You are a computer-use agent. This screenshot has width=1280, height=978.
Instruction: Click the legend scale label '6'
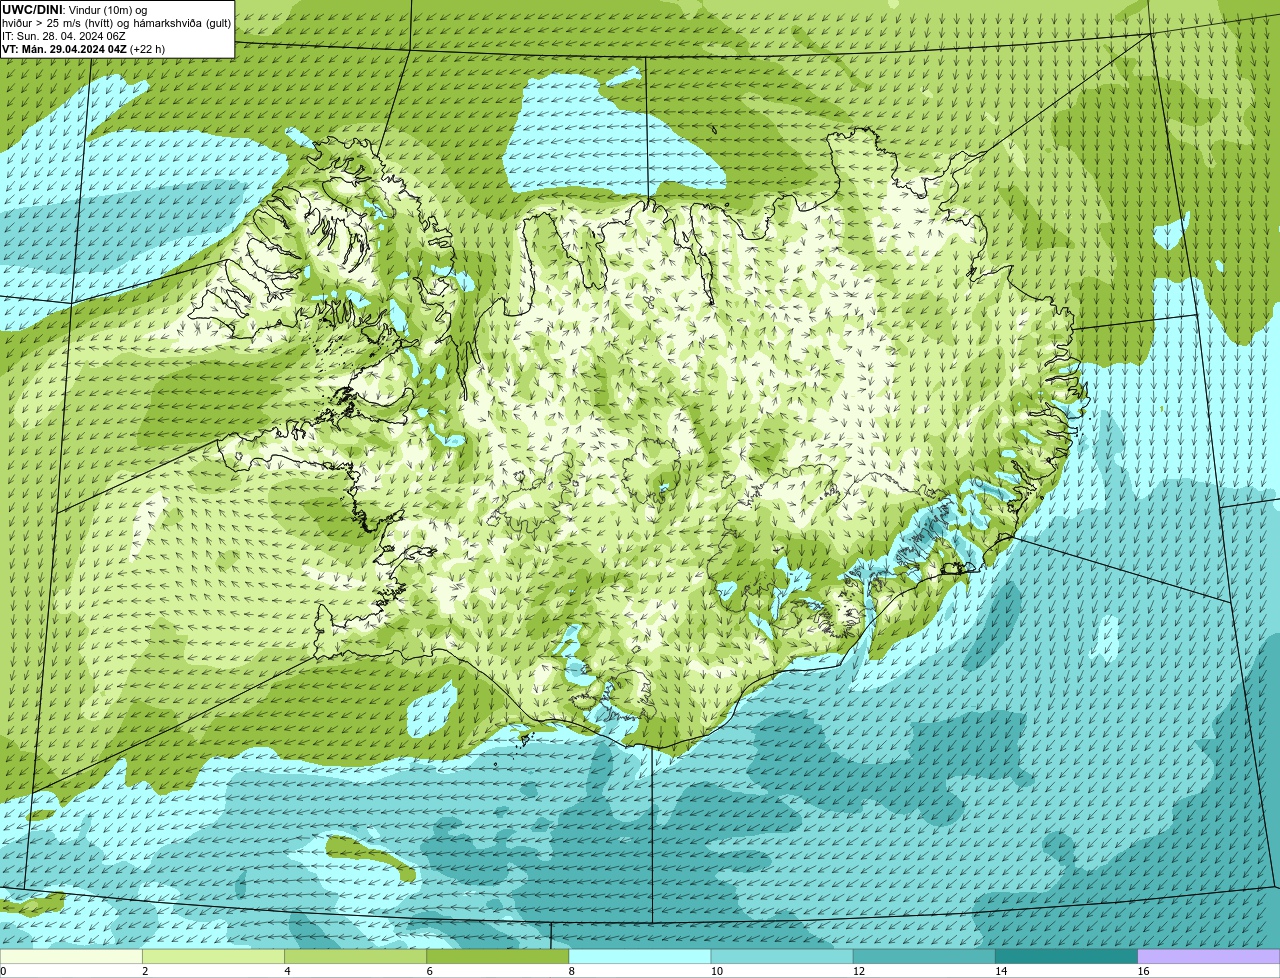click(x=429, y=971)
